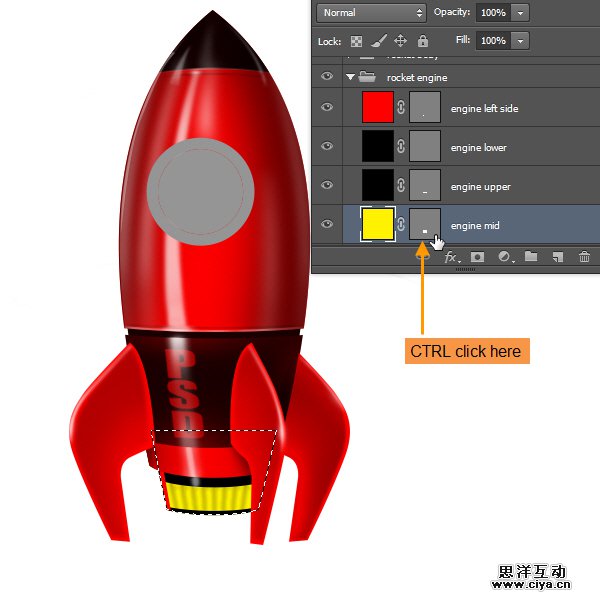Click vector mask thumbnail of engine lower
The image size is (600, 600).
pos(425,146)
